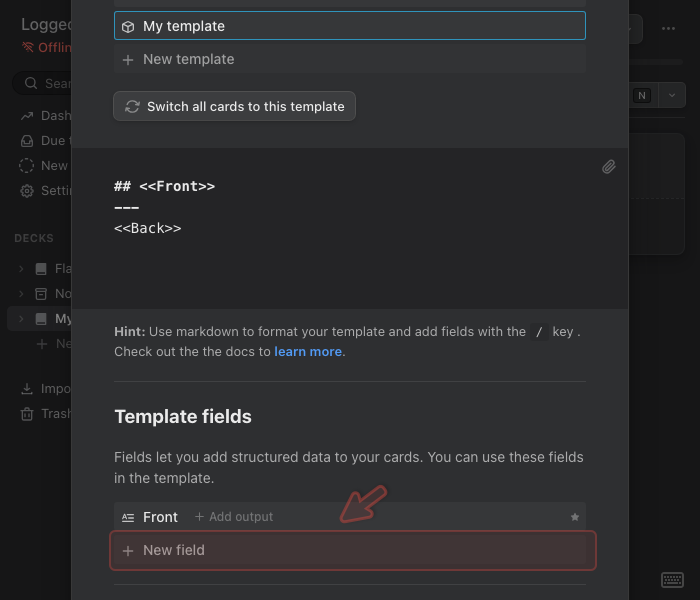This screenshot has height=600, width=700.
Task: Click the Due inbox icon in sidebar
Action: coord(27,141)
